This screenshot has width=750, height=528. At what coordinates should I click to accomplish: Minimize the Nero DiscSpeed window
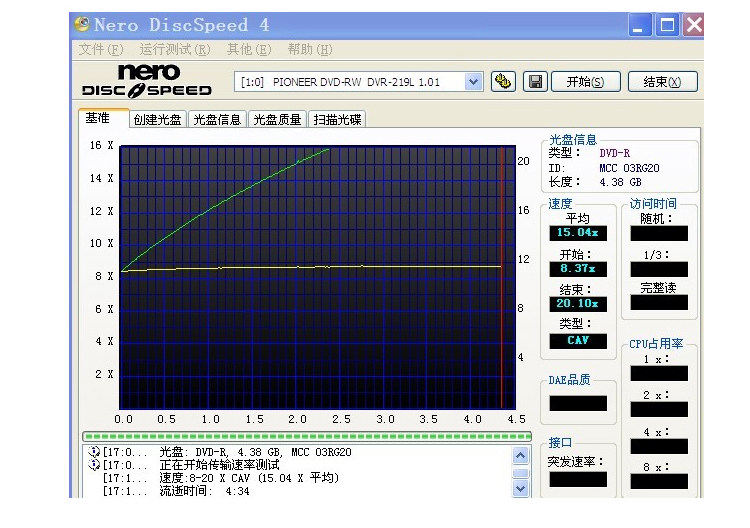click(640, 25)
